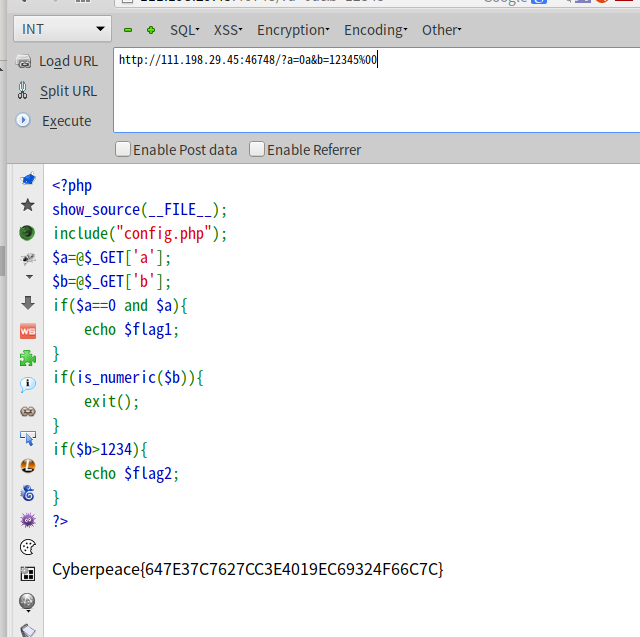Screen dimensions: 640x637
Task: Click the cookie icon in sidebar
Action: click(27, 547)
